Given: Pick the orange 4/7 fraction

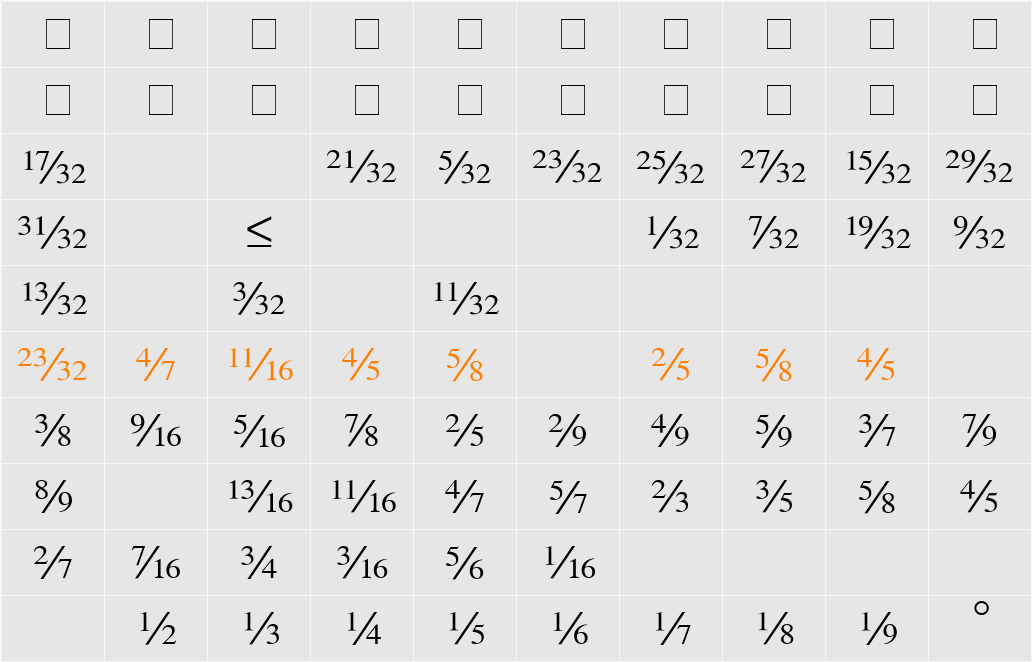Looking at the screenshot, I should (157, 365).
